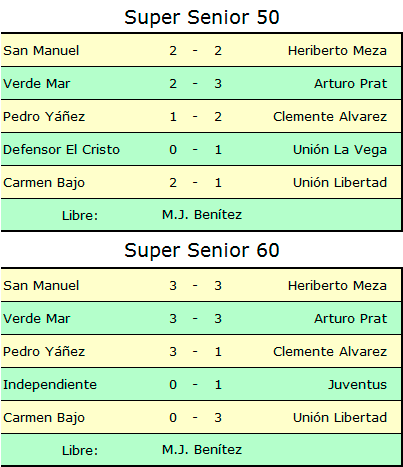Click M.J. Benítez in Super Senior 50

[x=202, y=215]
